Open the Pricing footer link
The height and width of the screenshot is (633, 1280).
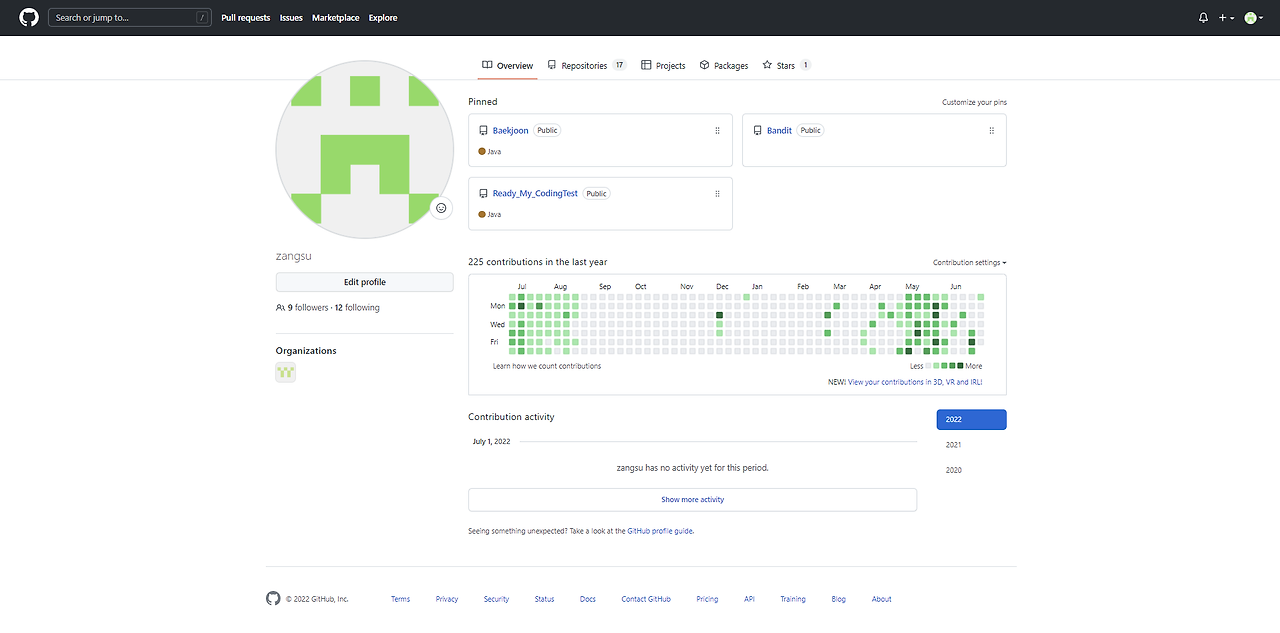[x=707, y=599]
